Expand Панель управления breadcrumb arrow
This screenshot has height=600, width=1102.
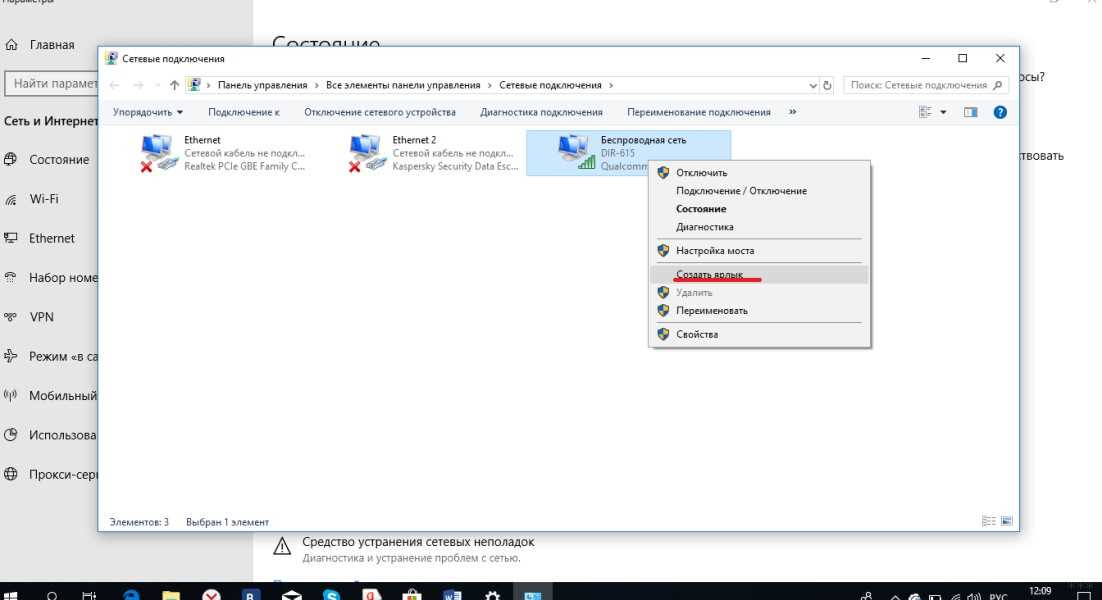click(x=316, y=85)
